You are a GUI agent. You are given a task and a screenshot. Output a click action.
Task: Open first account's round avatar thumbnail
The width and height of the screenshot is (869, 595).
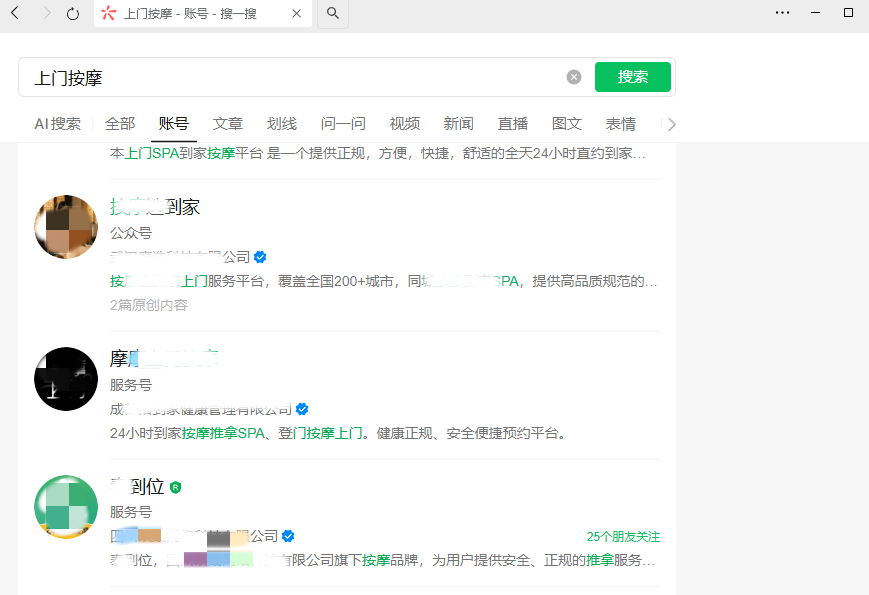point(66,227)
